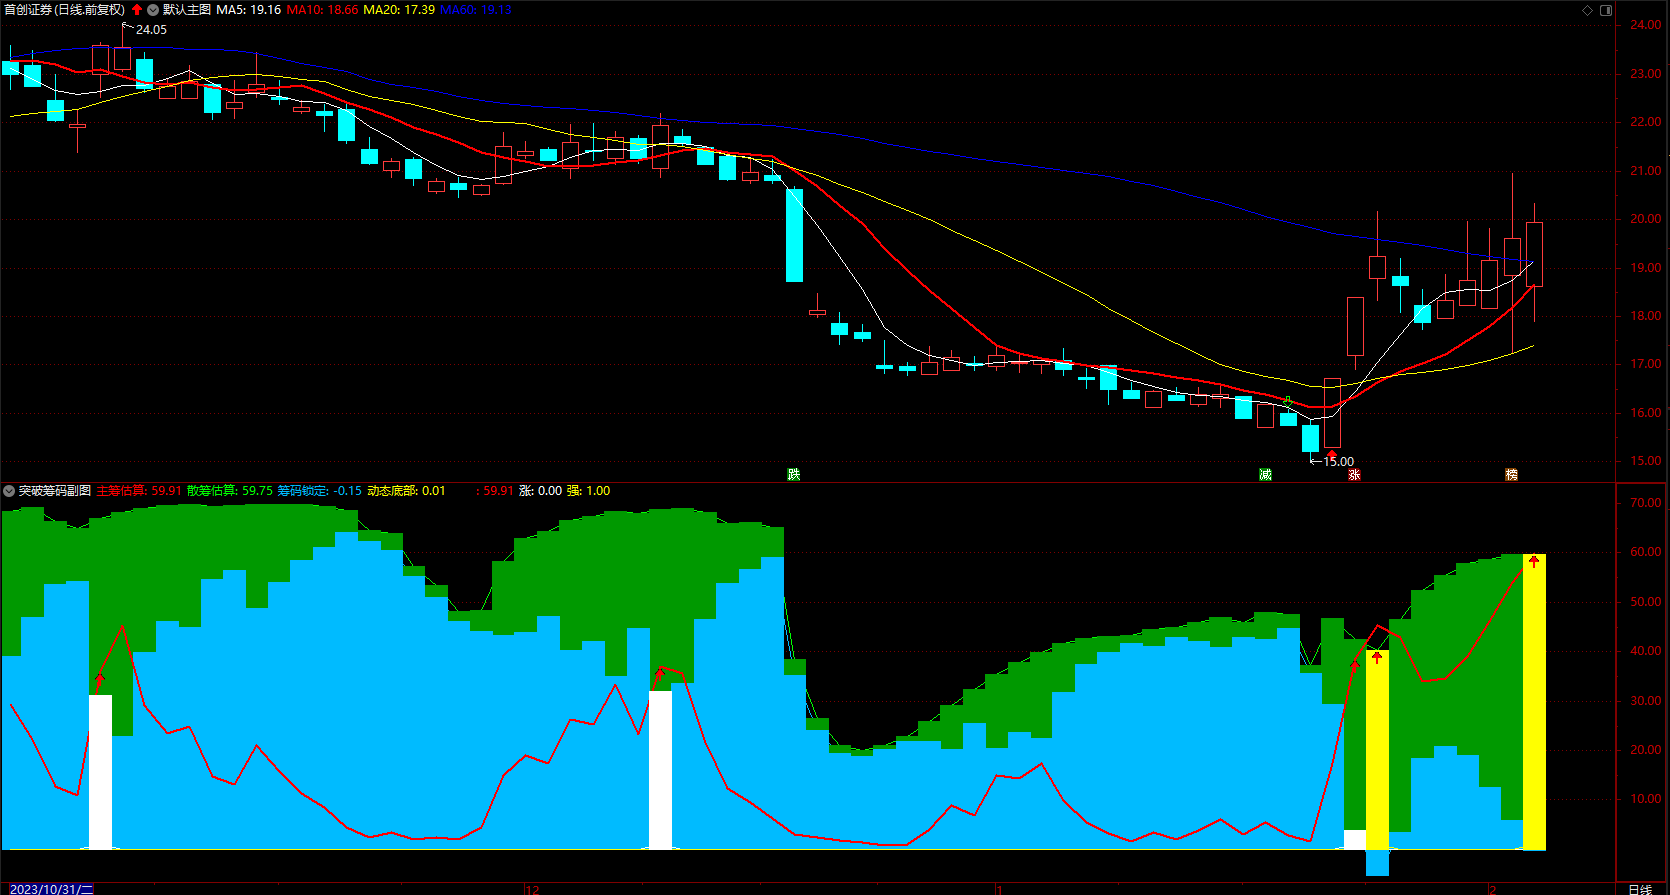Image resolution: width=1670 pixels, height=895 pixels.
Task: Click the diamond icon at top right
Action: (x=1587, y=10)
